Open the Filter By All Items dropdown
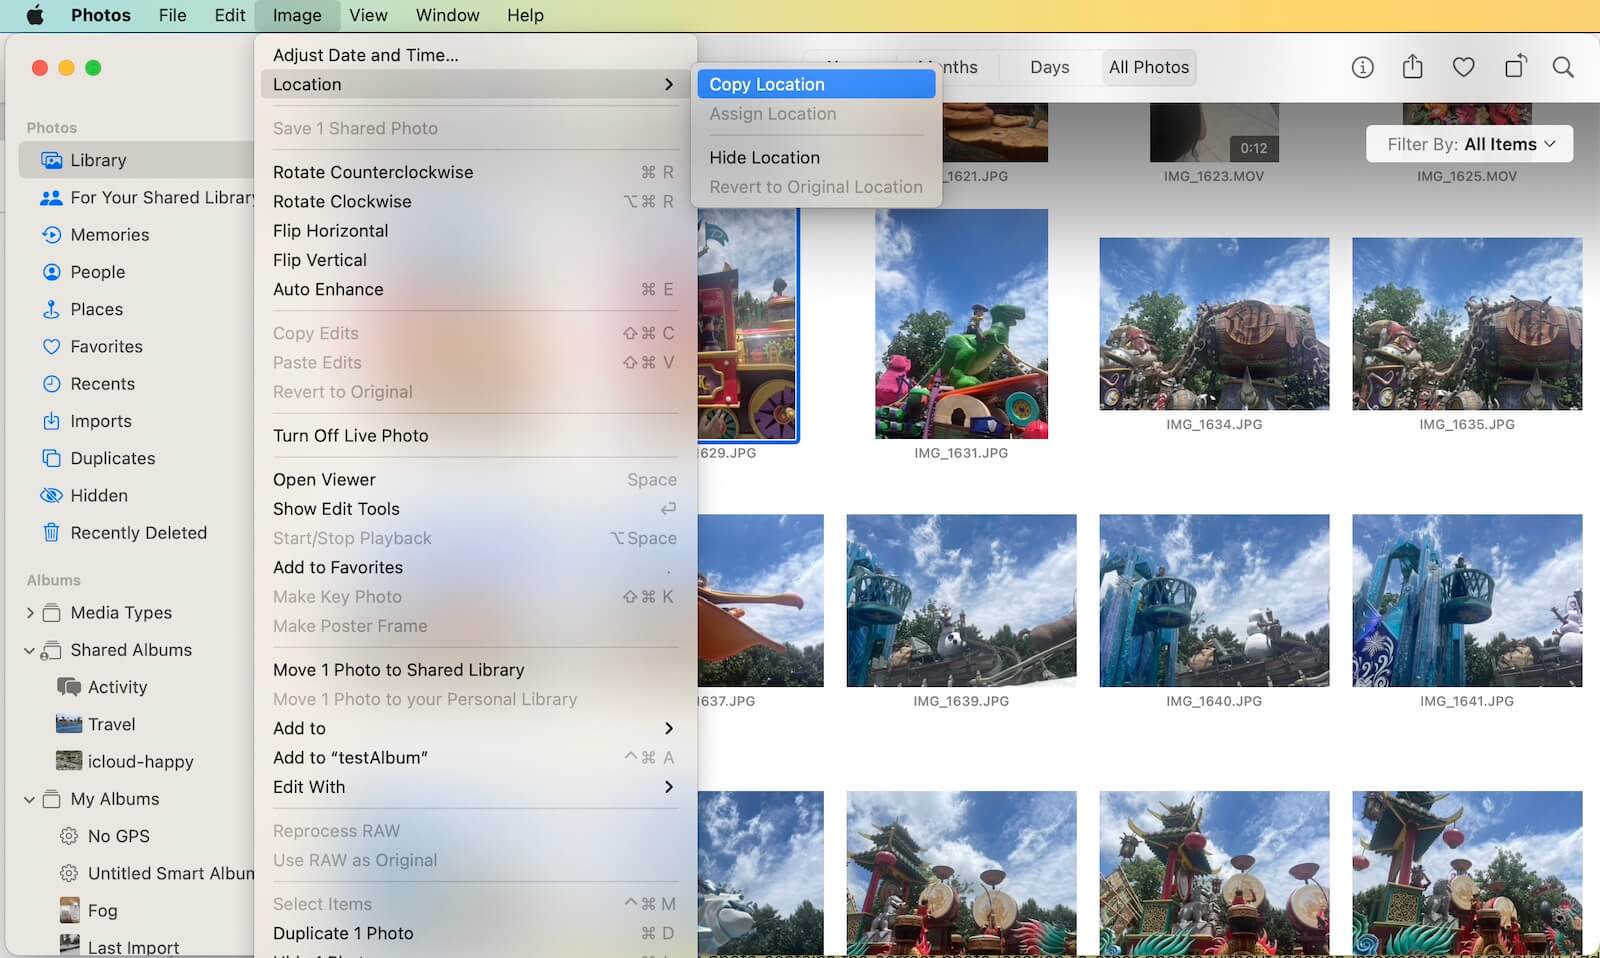 tap(1469, 144)
